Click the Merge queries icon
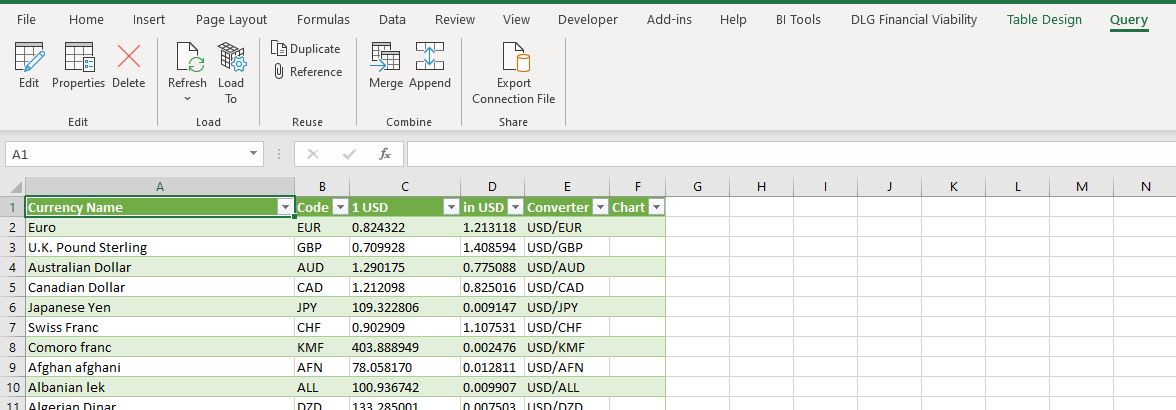 (385, 66)
